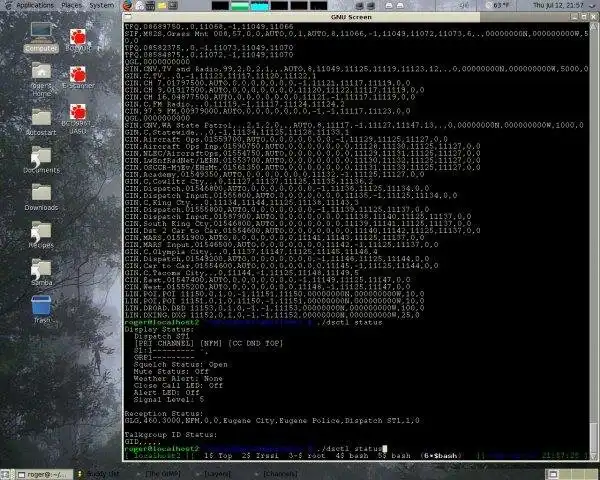Click the '[PRI CHANNEL] [NFM]' line
600x480 pixels.
coord(208,343)
